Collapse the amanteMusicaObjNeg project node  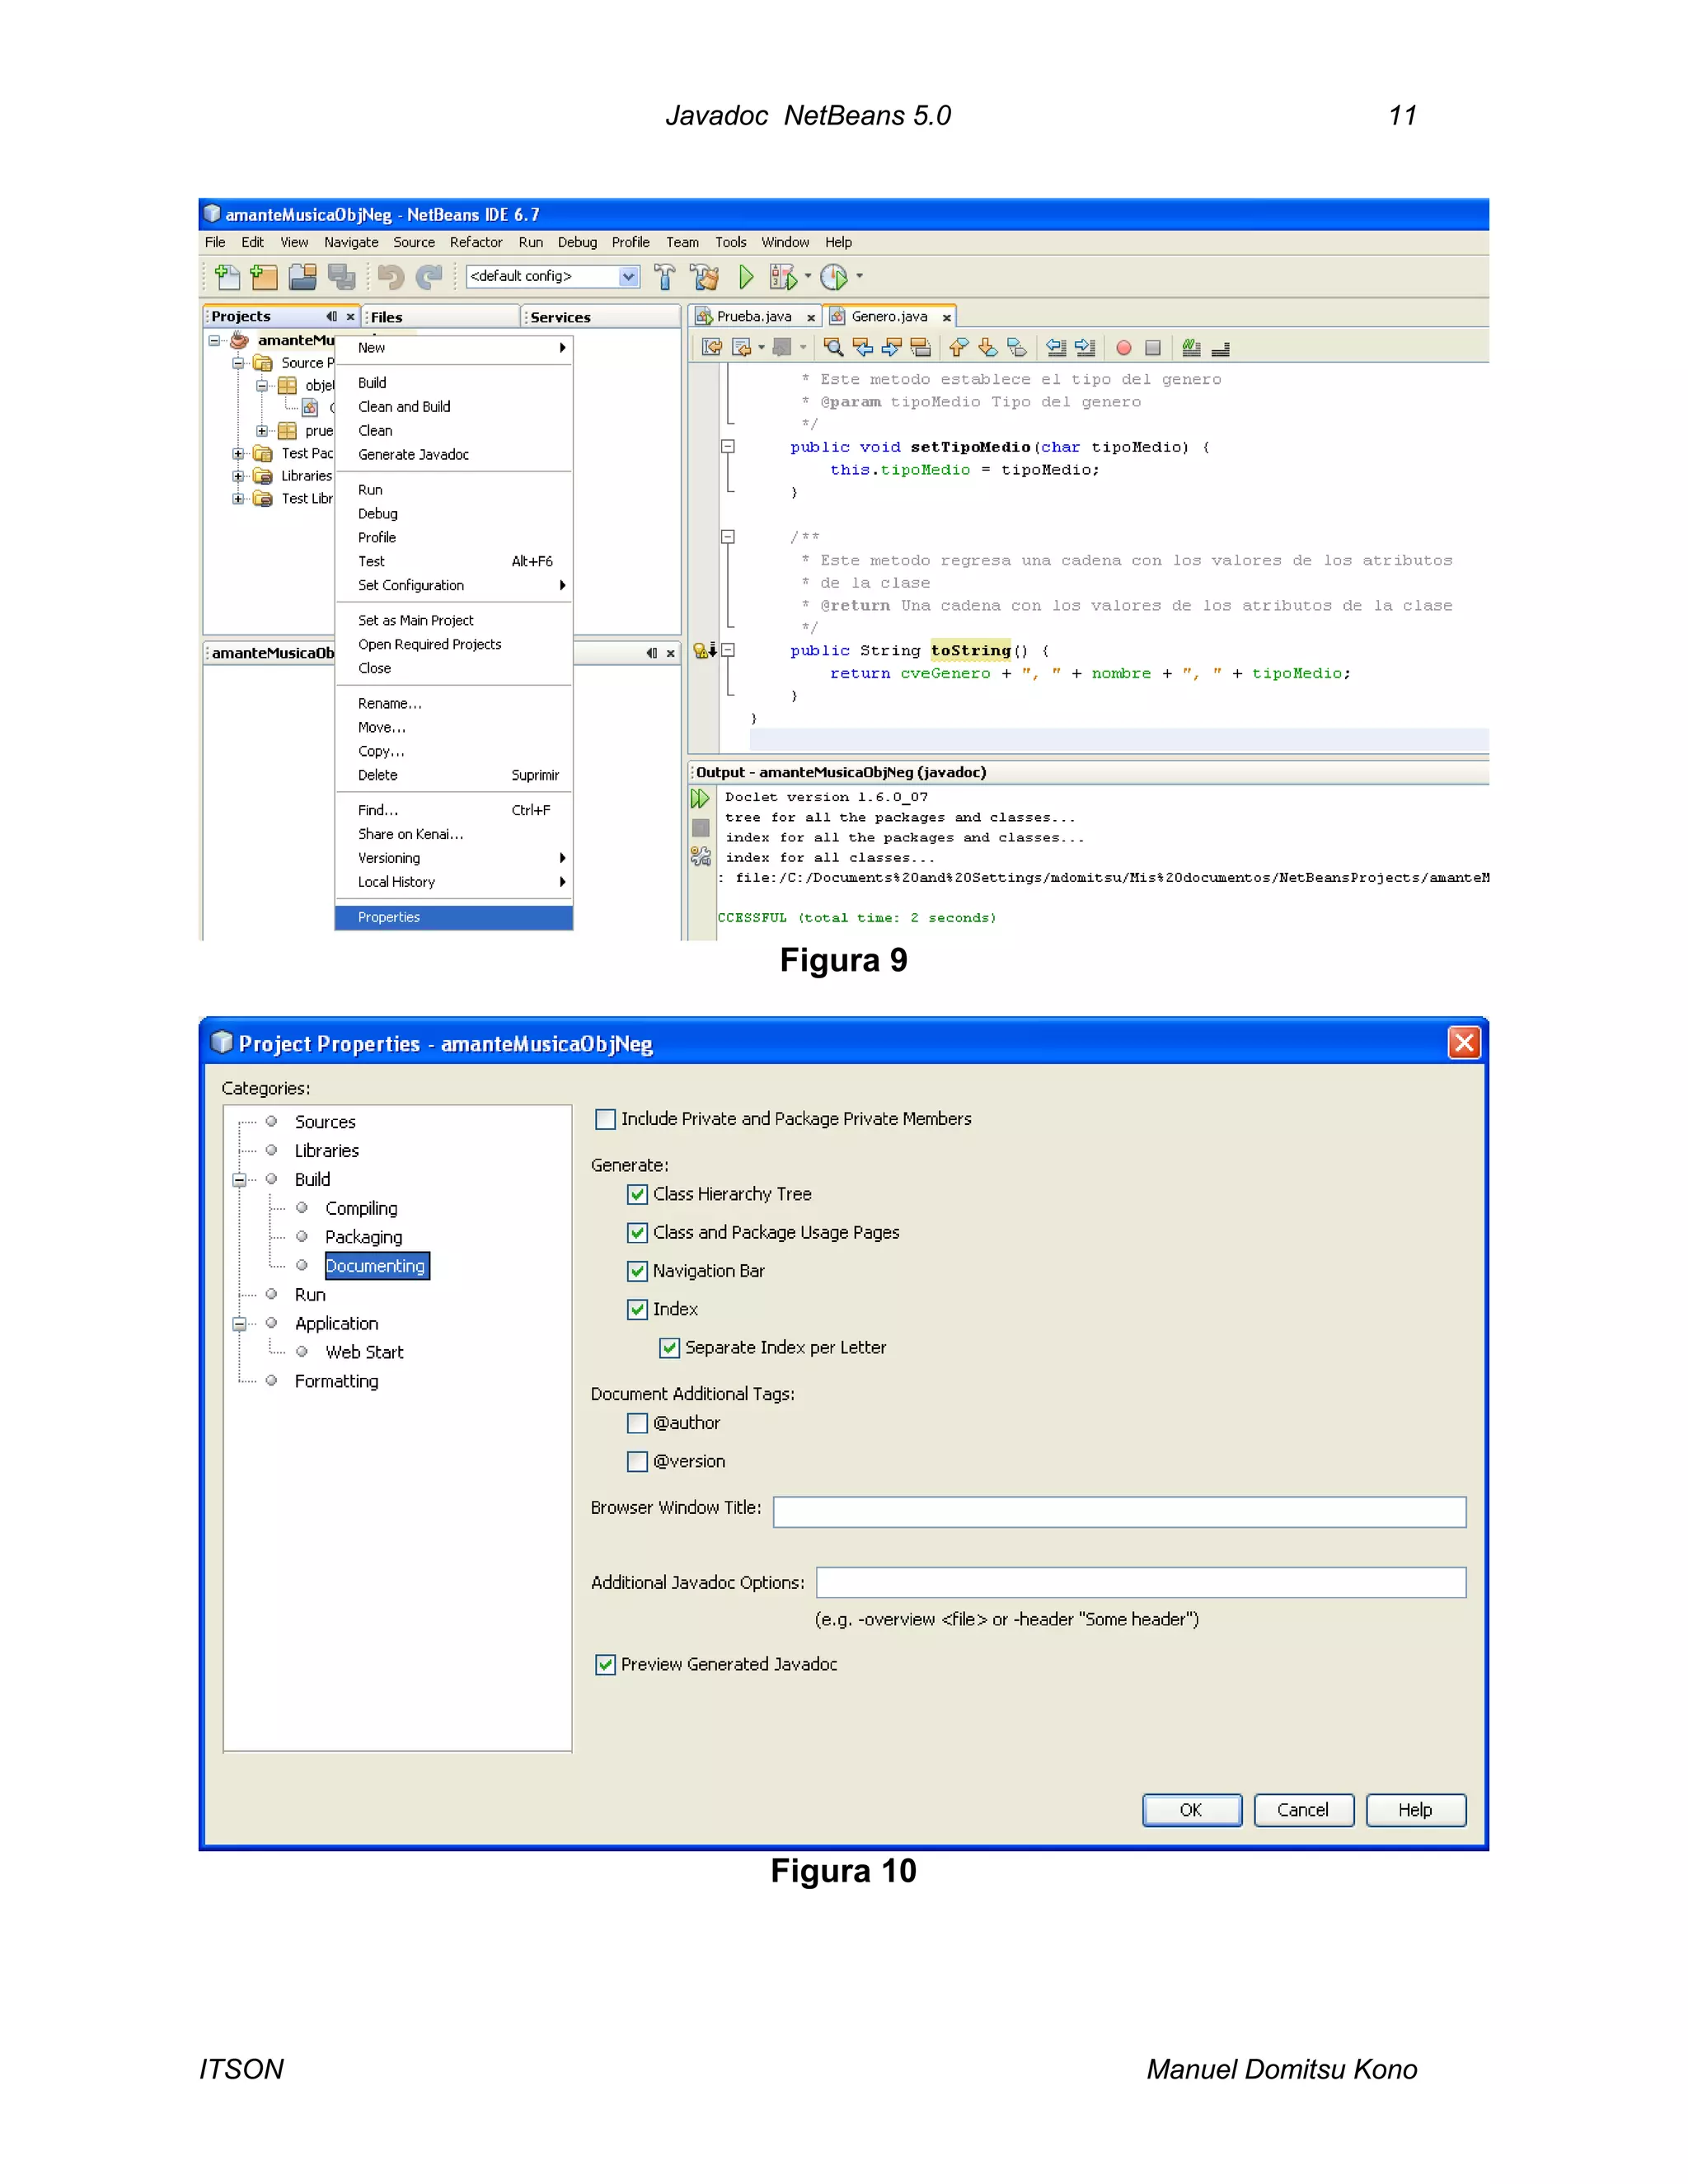pos(214,341)
